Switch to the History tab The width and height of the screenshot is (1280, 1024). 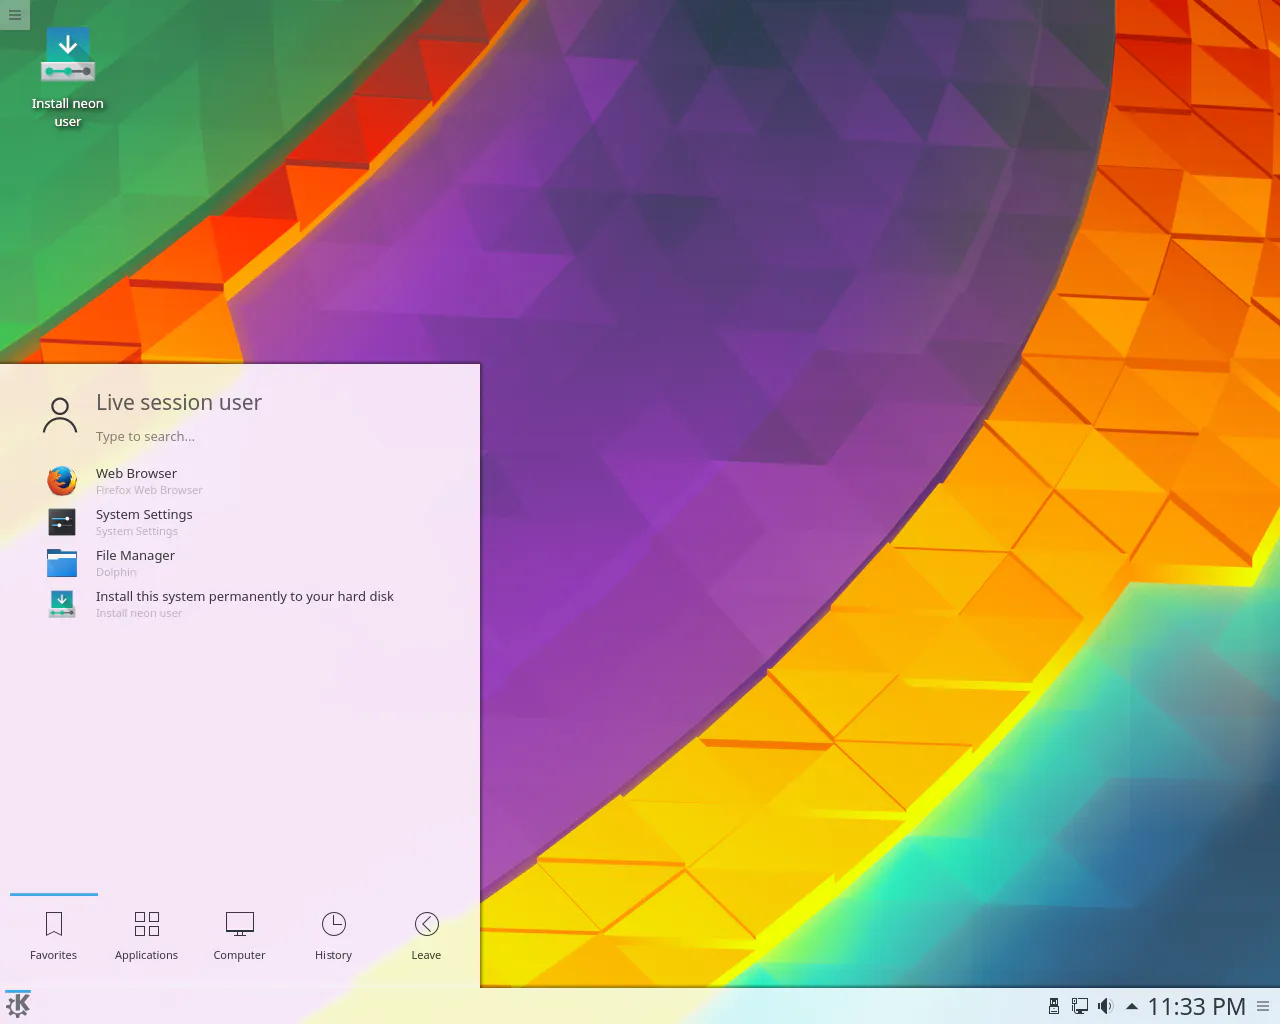[x=333, y=936]
